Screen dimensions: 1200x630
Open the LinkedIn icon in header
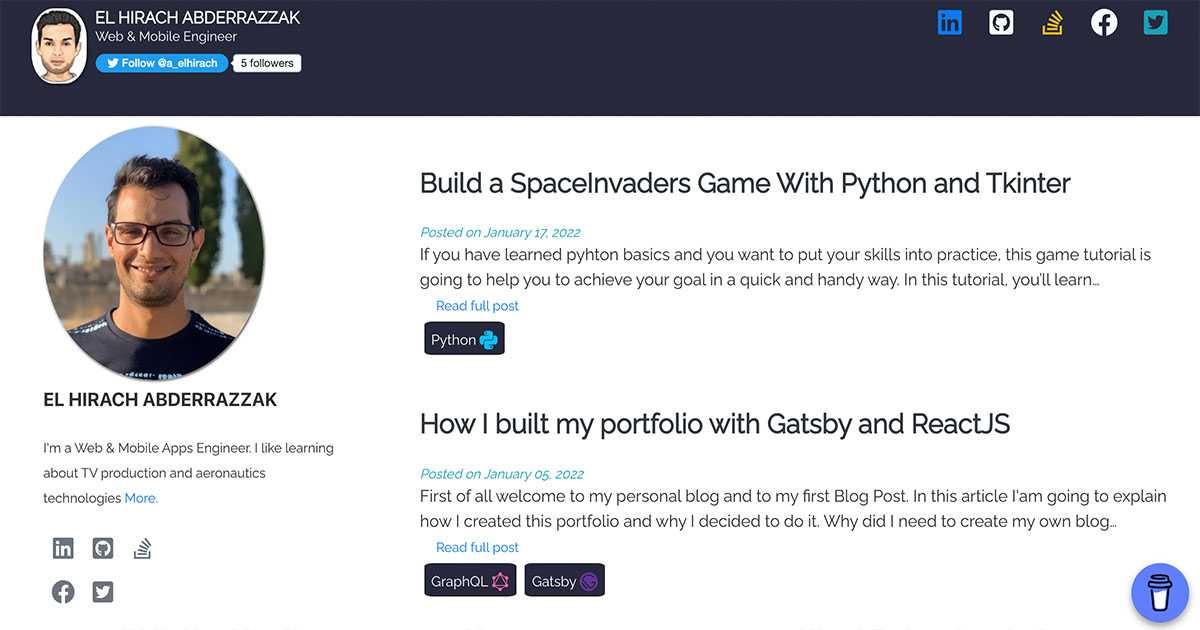[x=949, y=22]
